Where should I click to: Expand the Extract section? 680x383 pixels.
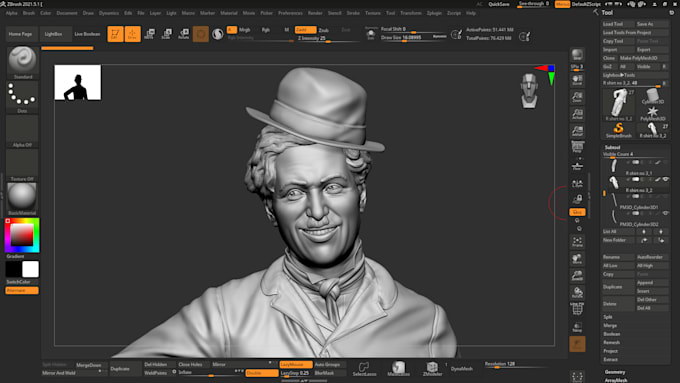pos(610,360)
